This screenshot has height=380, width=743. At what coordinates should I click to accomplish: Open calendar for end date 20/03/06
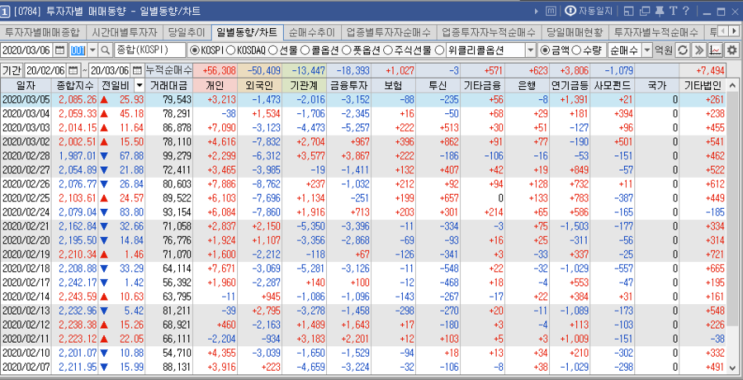pos(137,71)
